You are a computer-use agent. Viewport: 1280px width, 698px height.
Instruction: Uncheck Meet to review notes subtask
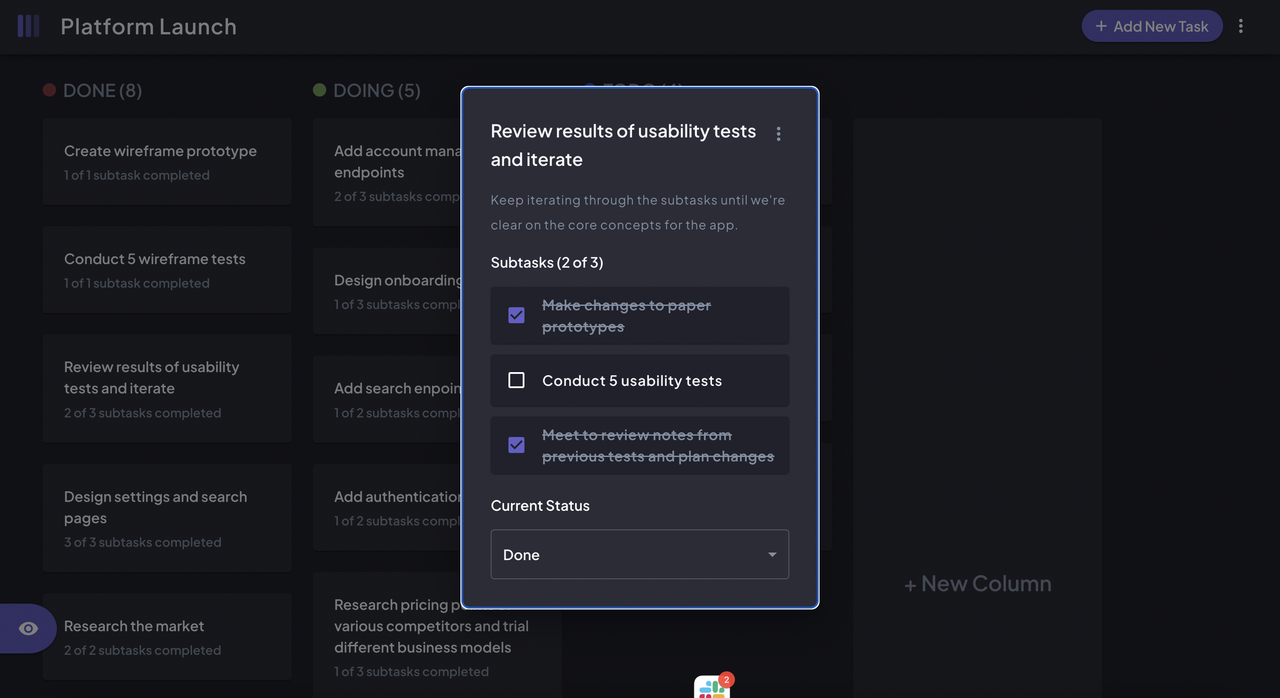(x=516, y=445)
